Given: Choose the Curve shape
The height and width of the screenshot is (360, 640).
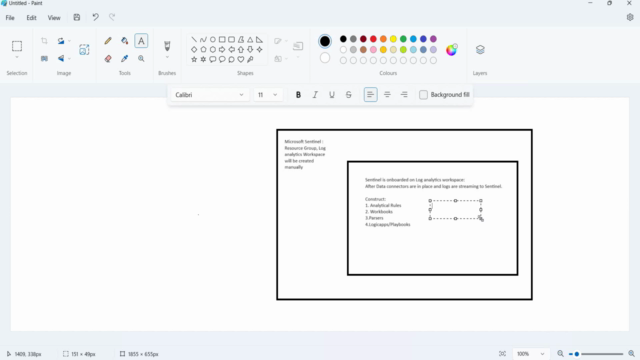Looking at the screenshot, I should click(203, 40).
